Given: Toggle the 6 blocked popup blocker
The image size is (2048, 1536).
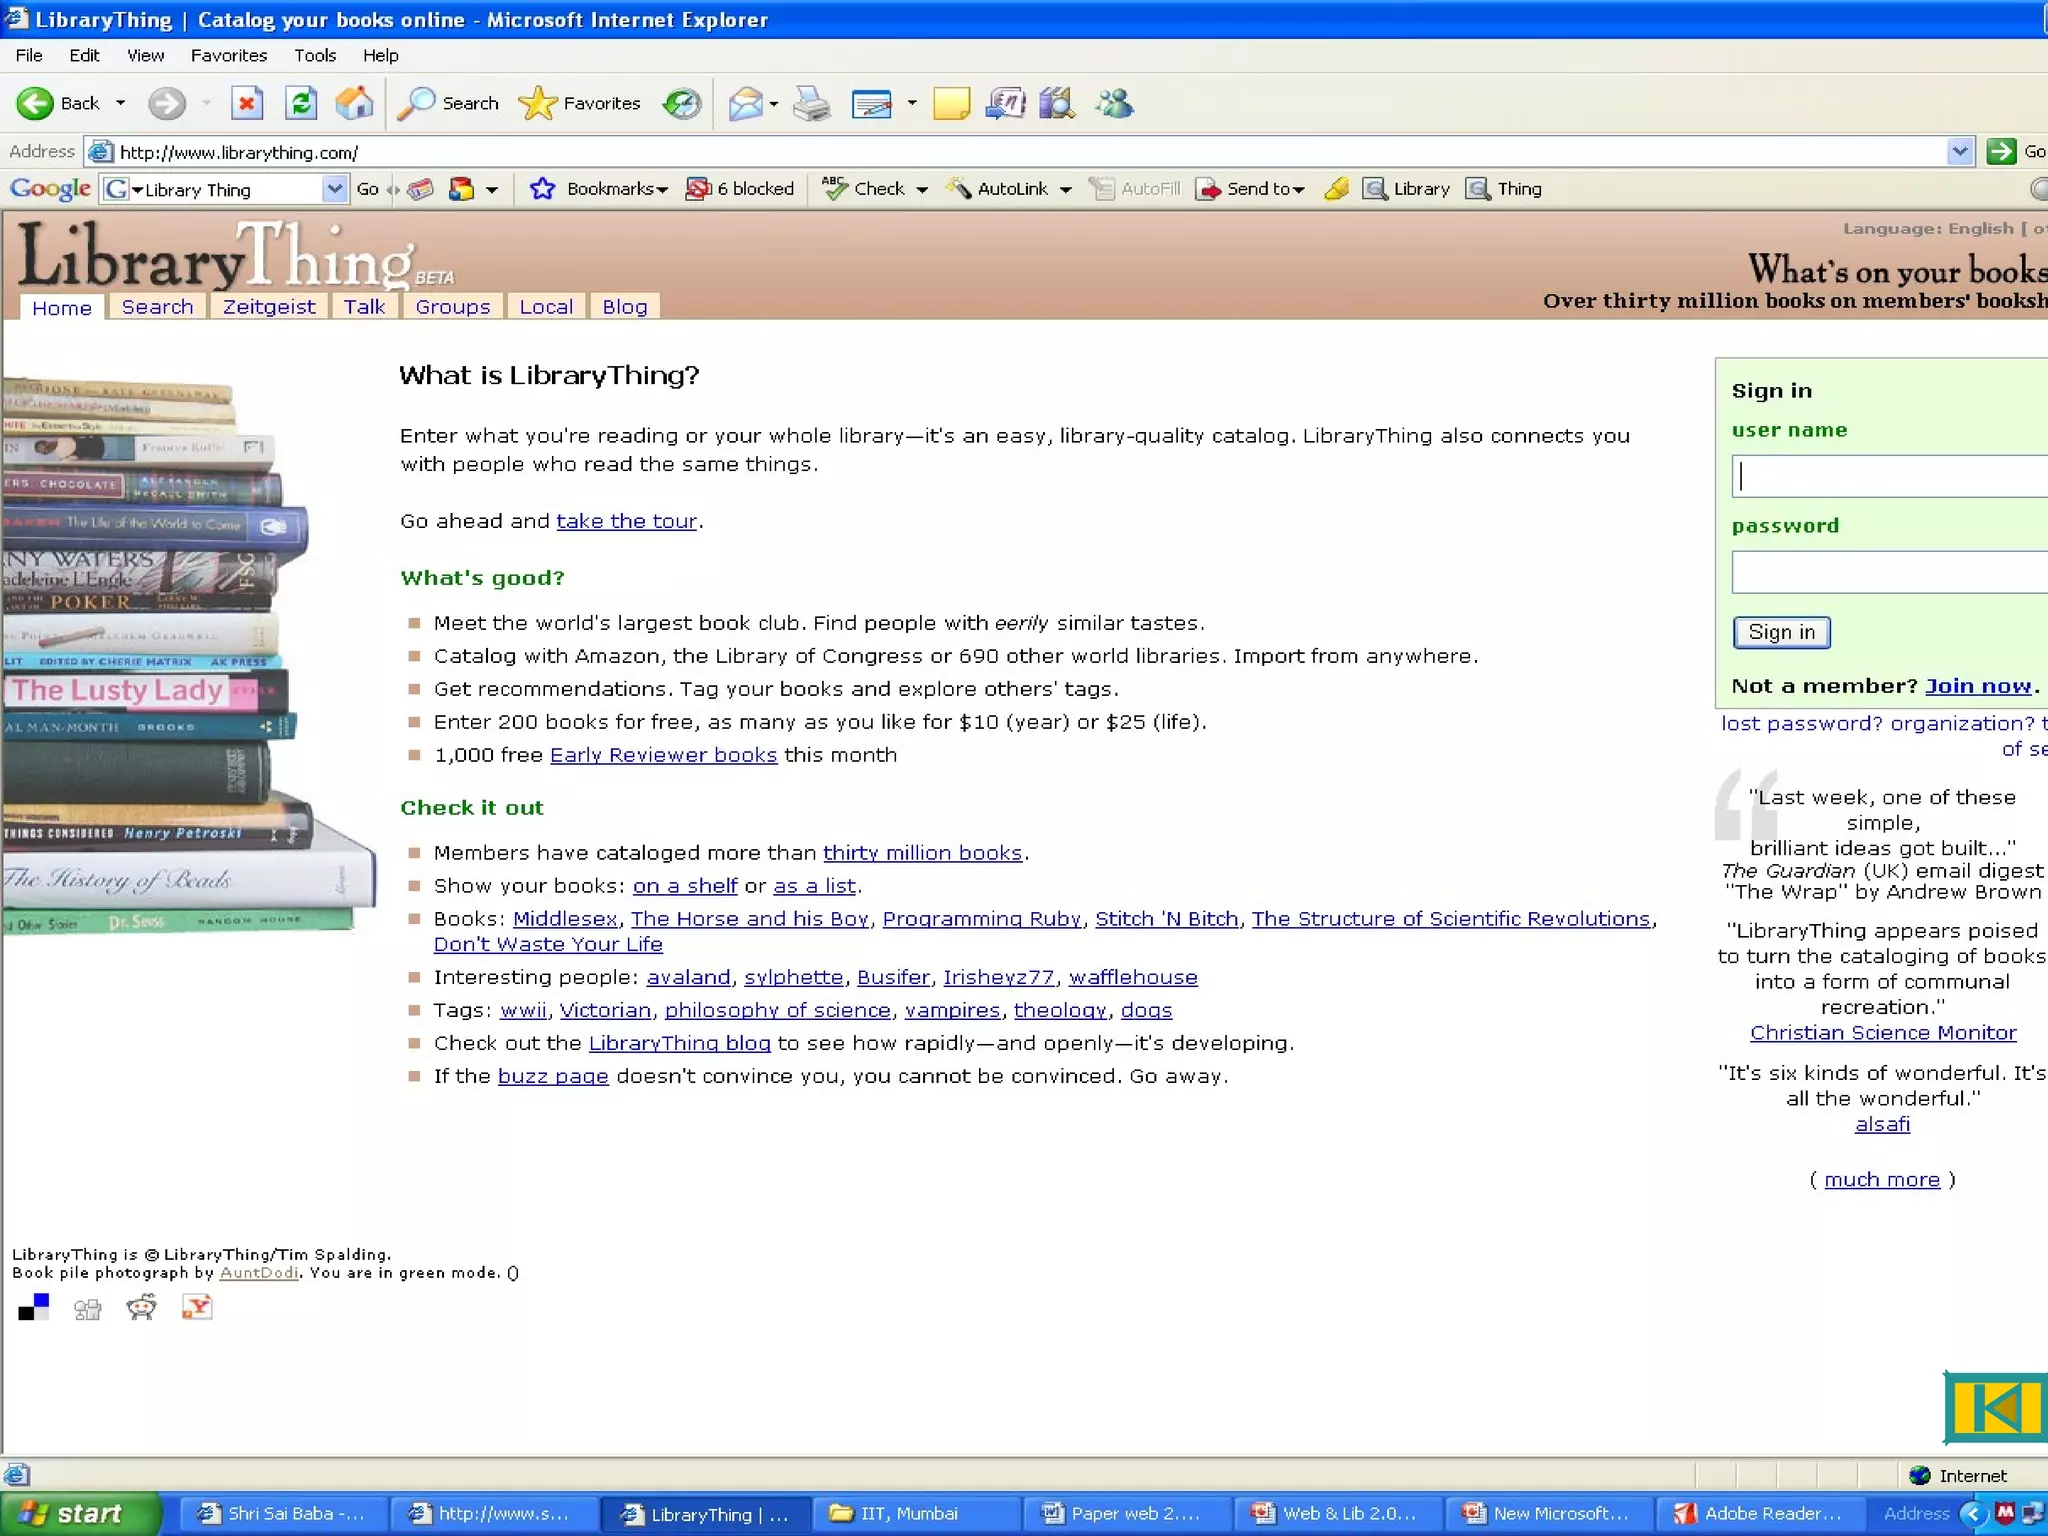Looking at the screenshot, I should coord(740,189).
